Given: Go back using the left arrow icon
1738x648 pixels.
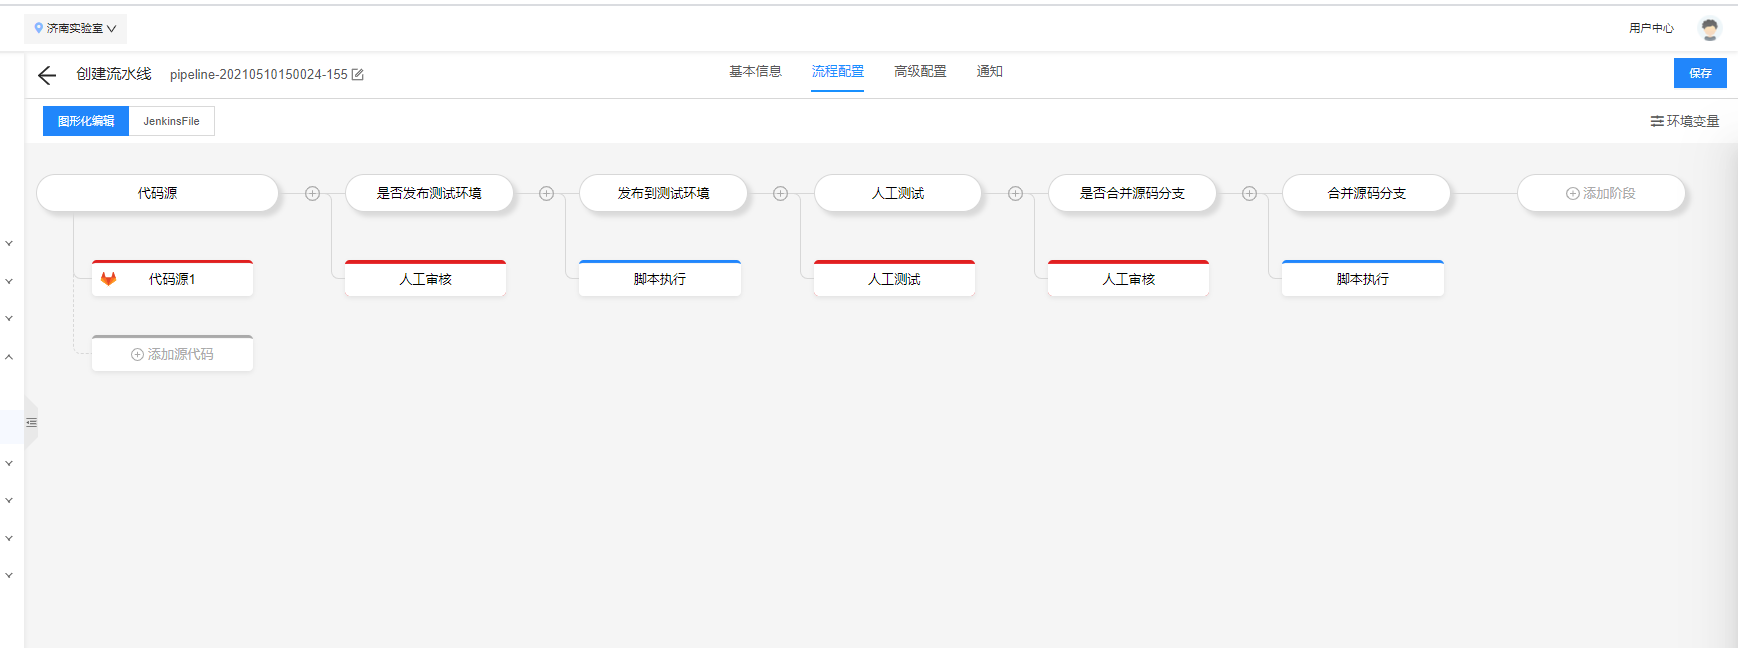Looking at the screenshot, I should (46, 75).
